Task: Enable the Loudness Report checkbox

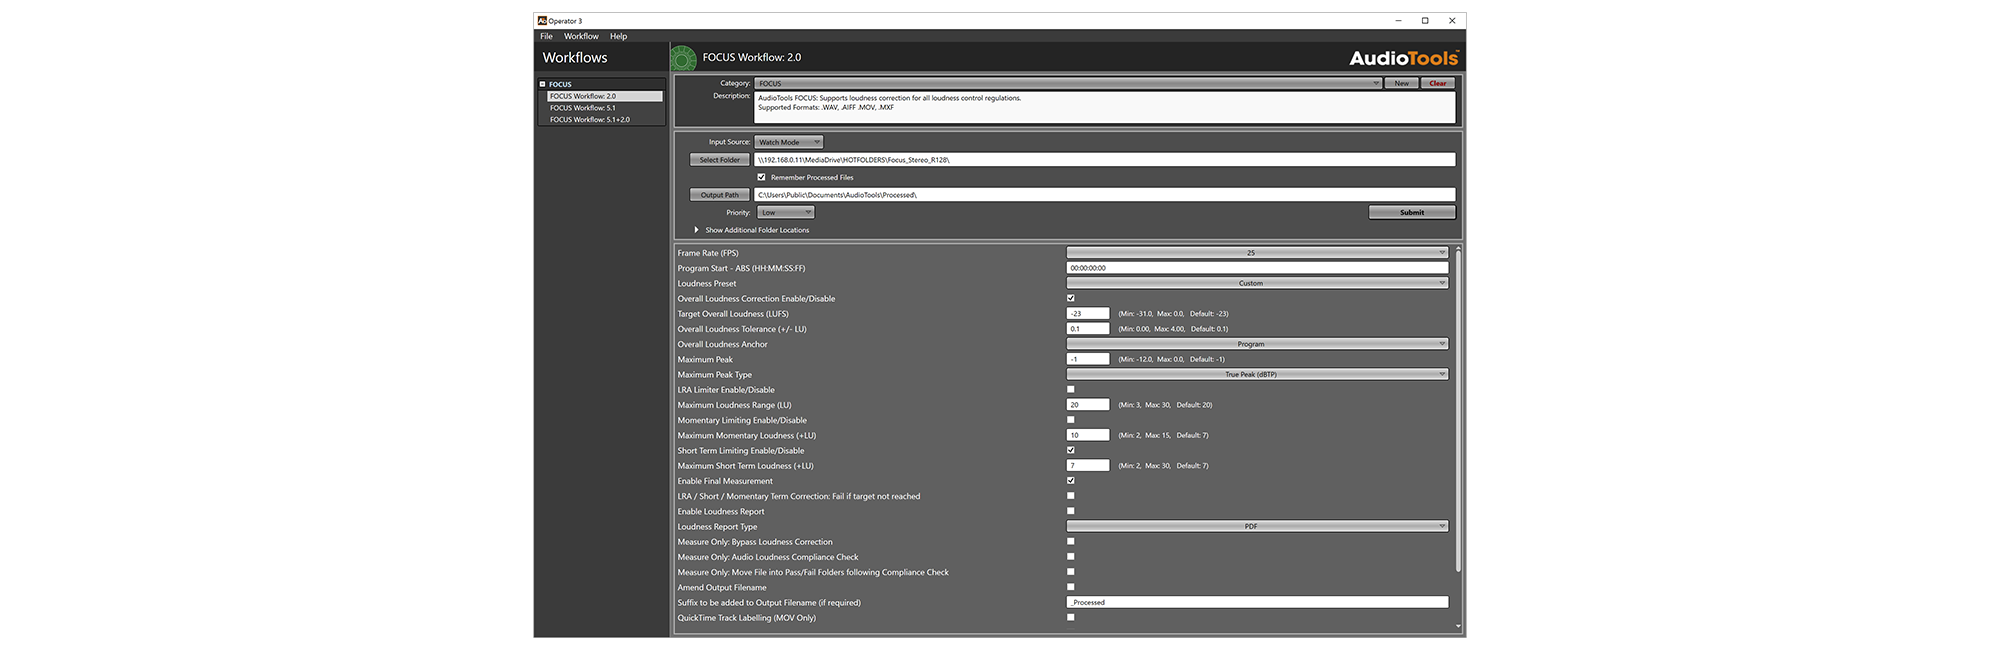Action: tap(1071, 511)
